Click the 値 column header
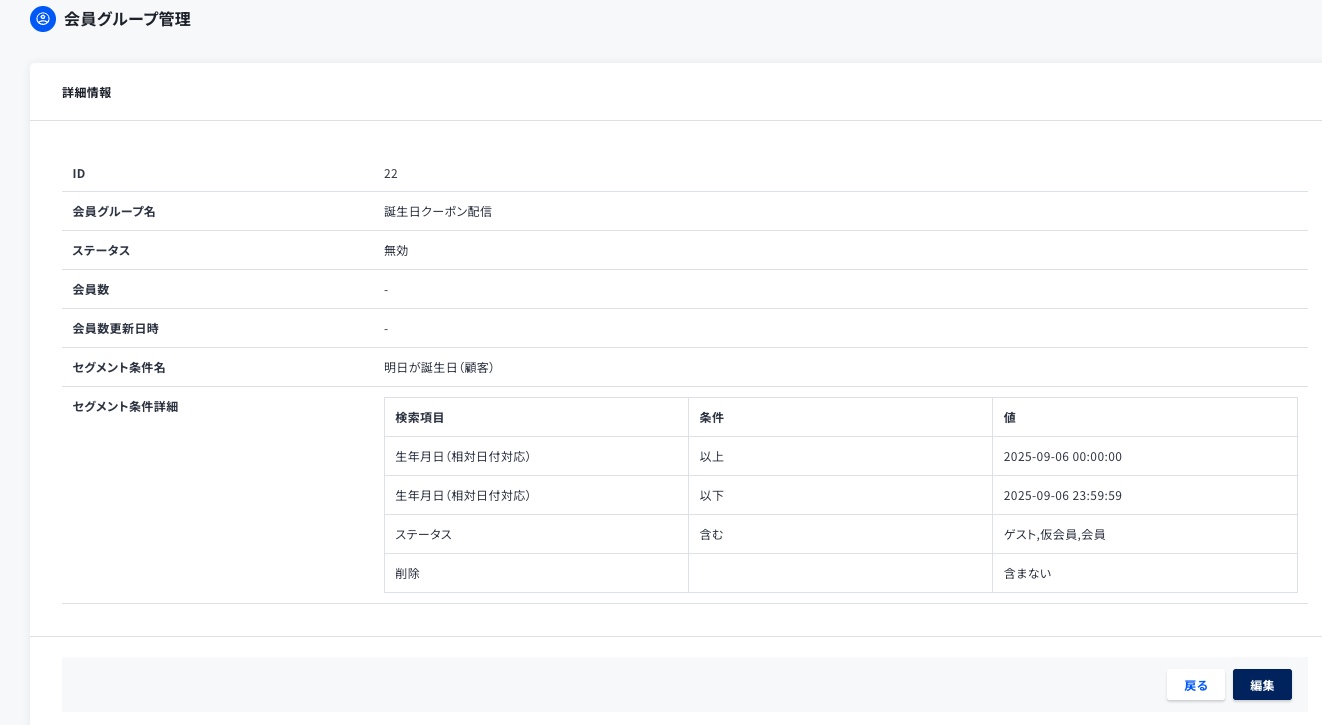Viewport: 1322px width, 725px height. tap(1010, 417)
